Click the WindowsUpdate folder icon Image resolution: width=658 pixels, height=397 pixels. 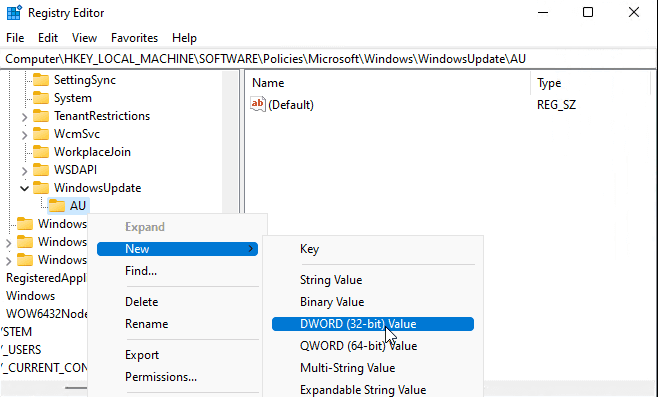click(x=41, y=188)
